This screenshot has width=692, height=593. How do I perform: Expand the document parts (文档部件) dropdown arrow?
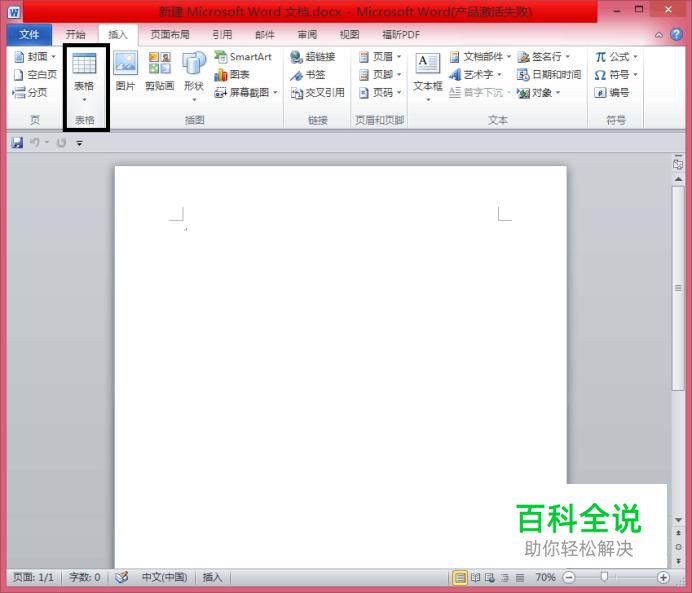click(508, 56)
